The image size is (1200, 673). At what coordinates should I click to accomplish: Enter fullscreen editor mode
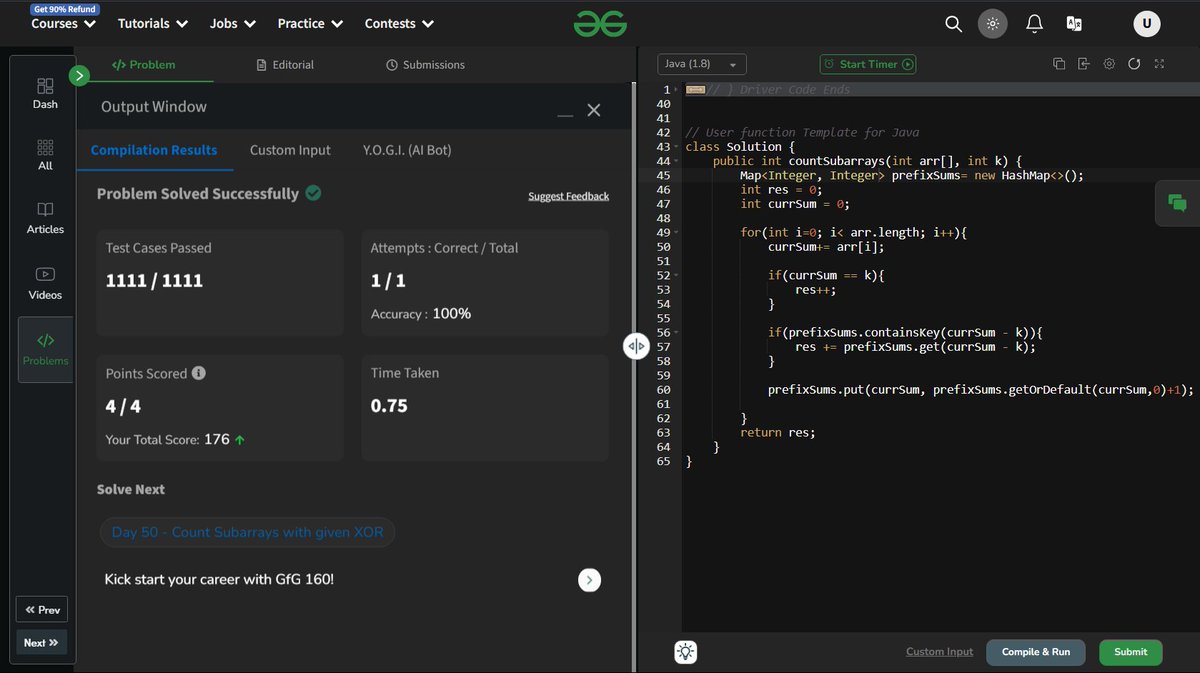(1159, 64)
